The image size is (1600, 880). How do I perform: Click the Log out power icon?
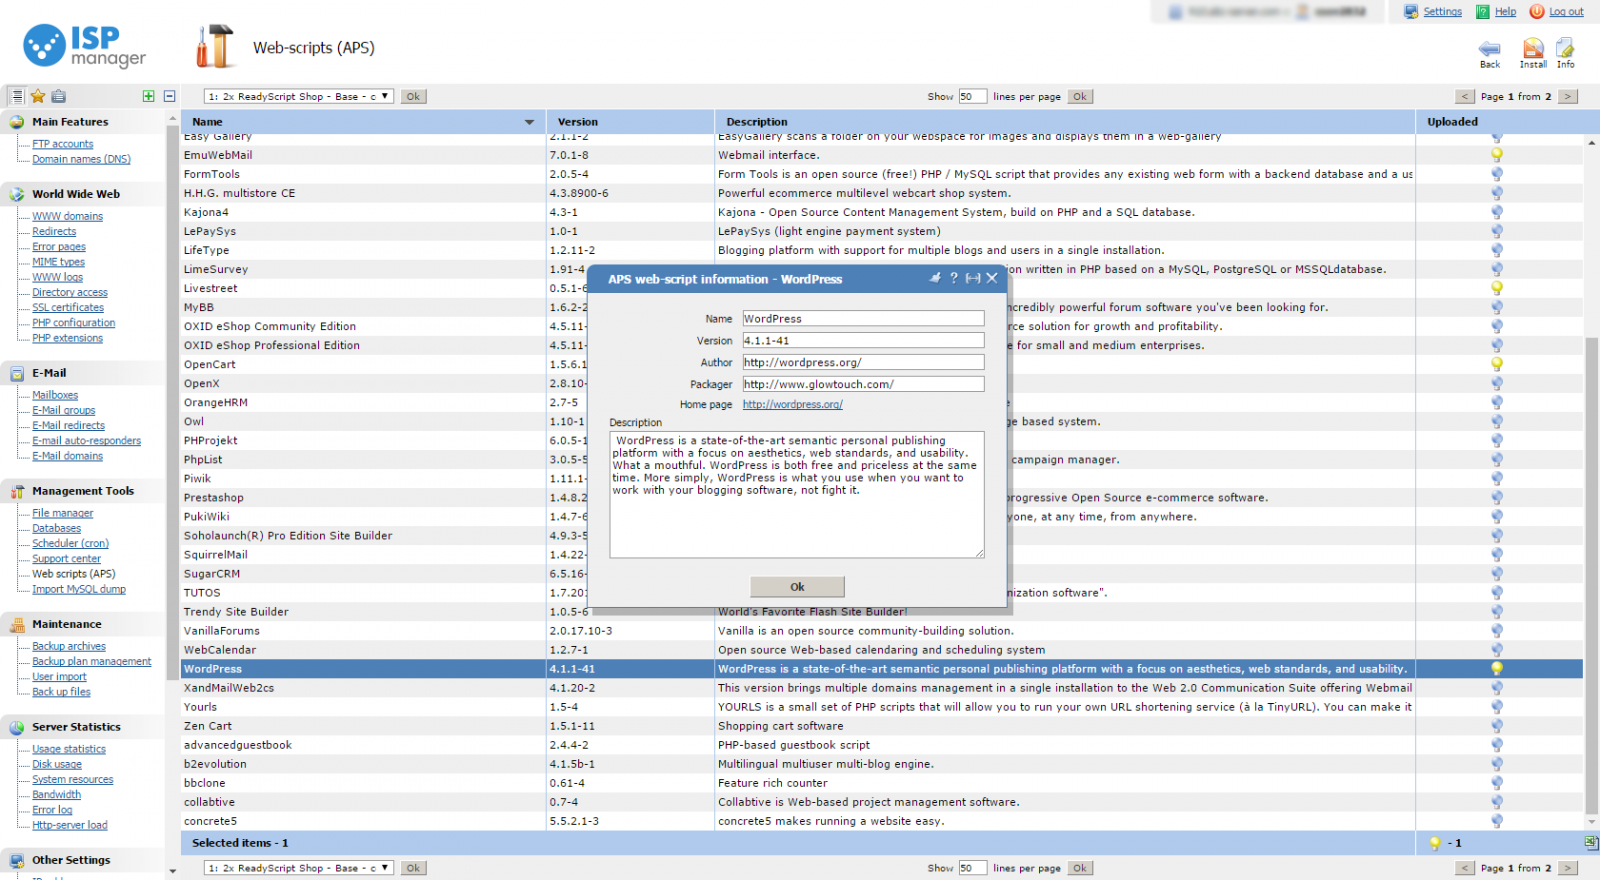pos(1537,12)
